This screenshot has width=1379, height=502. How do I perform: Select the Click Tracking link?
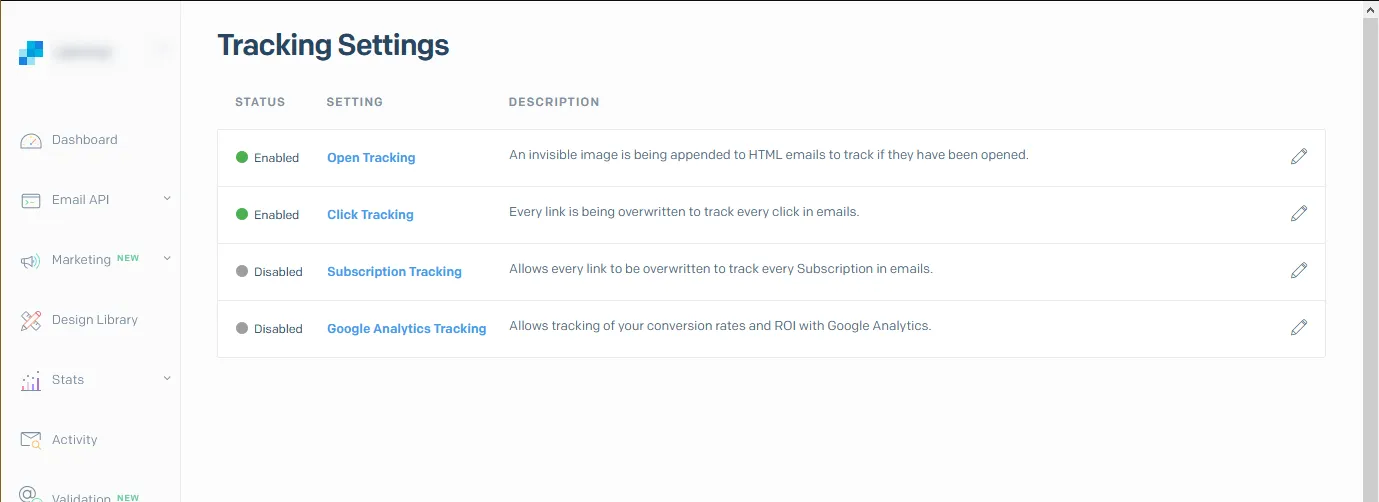(x=370, y=215)
